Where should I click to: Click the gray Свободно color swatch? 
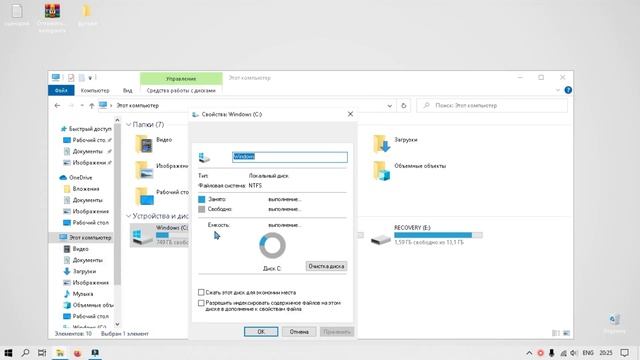pos(202,209)
